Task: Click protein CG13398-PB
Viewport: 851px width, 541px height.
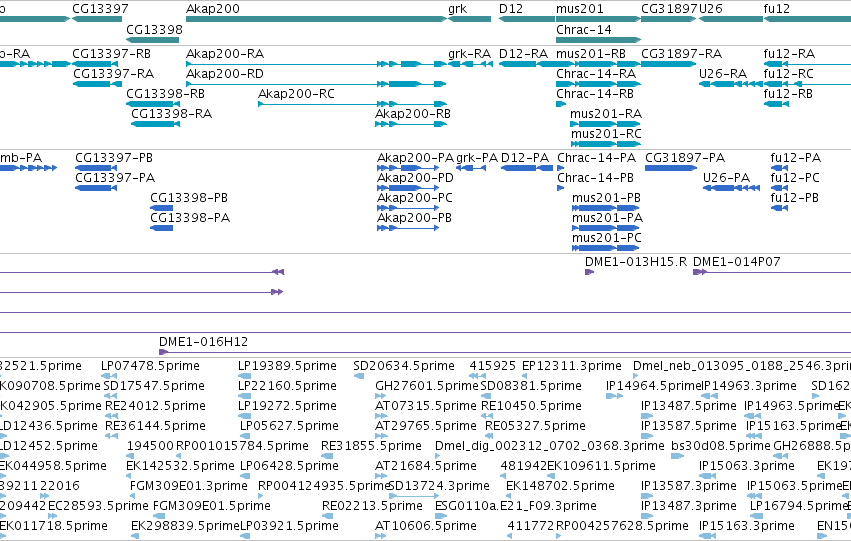Action: coord(161,208)
